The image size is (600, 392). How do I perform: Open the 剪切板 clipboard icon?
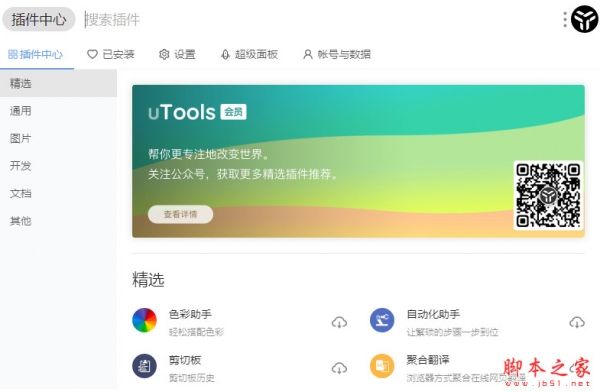(145, 366)
